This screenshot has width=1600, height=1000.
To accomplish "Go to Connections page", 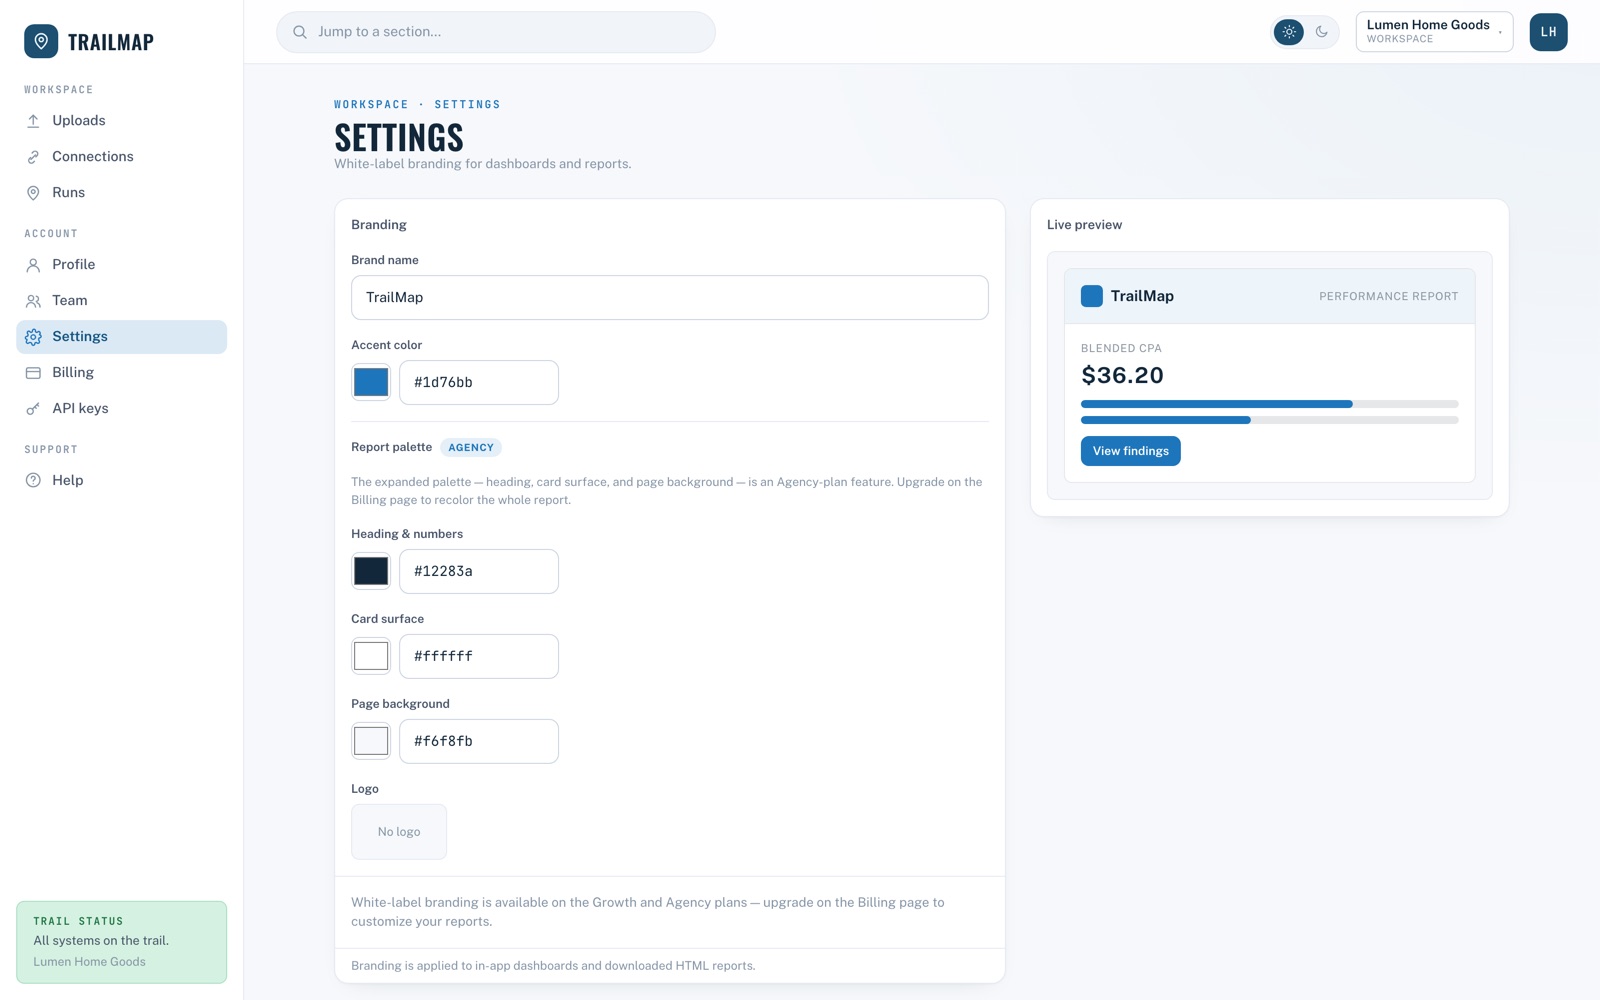I will tap(121, 157).
